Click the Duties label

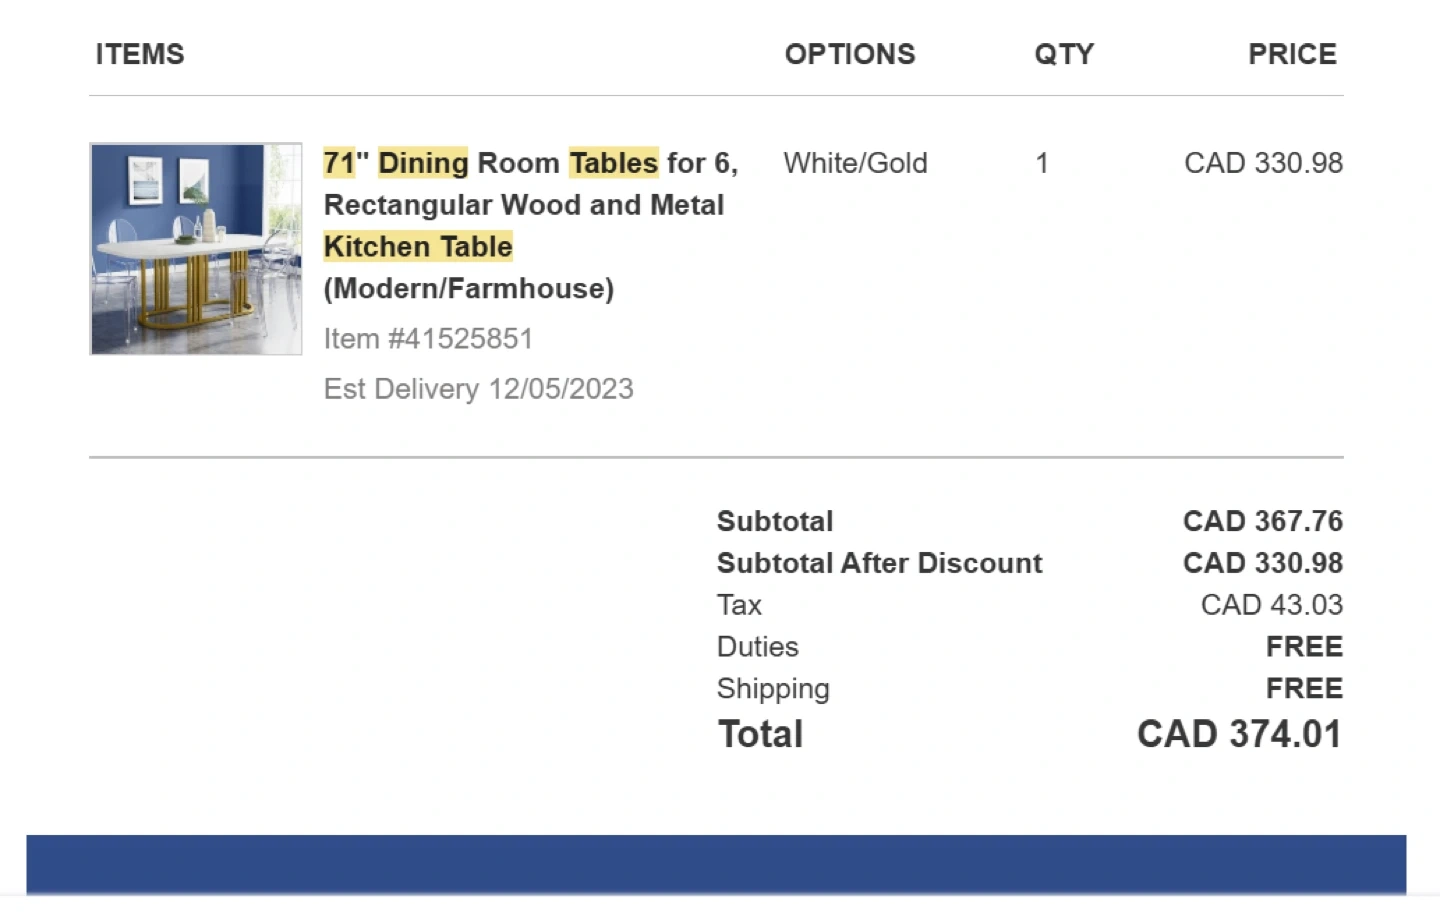757,647
